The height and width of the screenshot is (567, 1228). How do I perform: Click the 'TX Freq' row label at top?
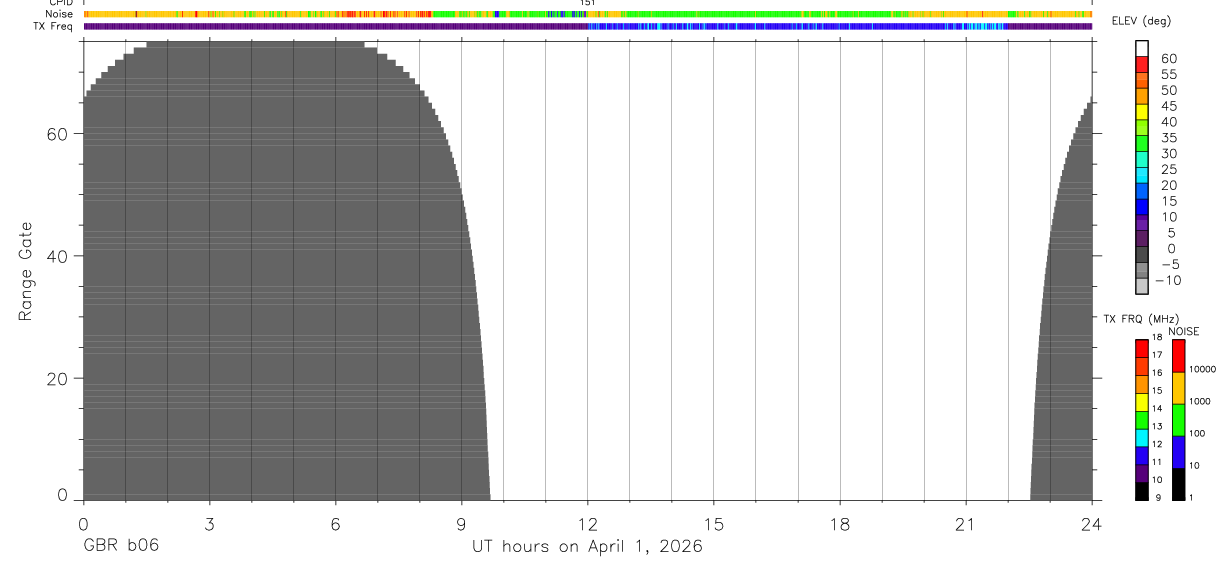(x=54, y=26)
